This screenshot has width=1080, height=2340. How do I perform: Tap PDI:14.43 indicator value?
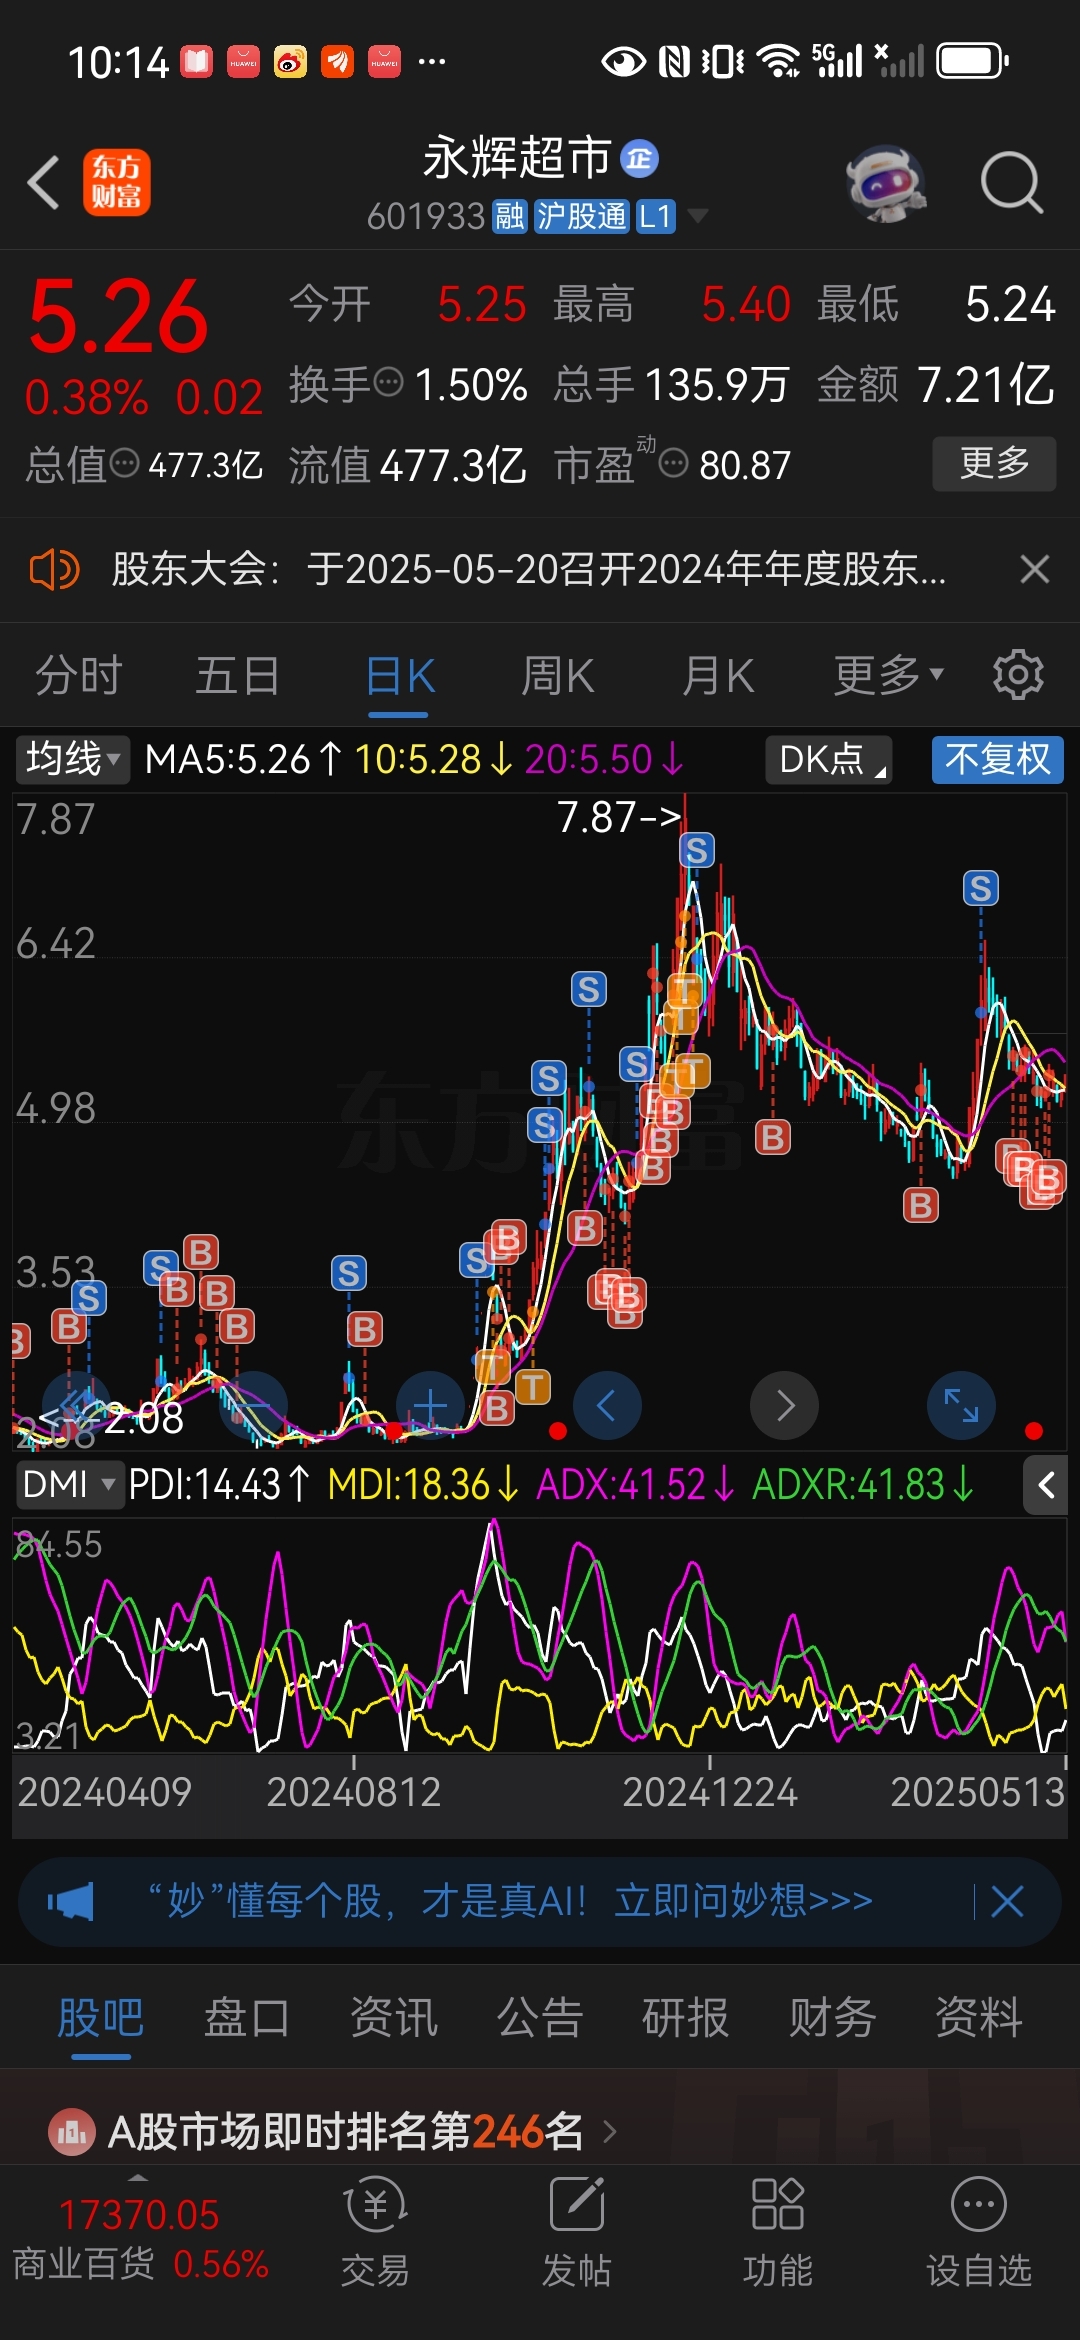(219, 1485)
